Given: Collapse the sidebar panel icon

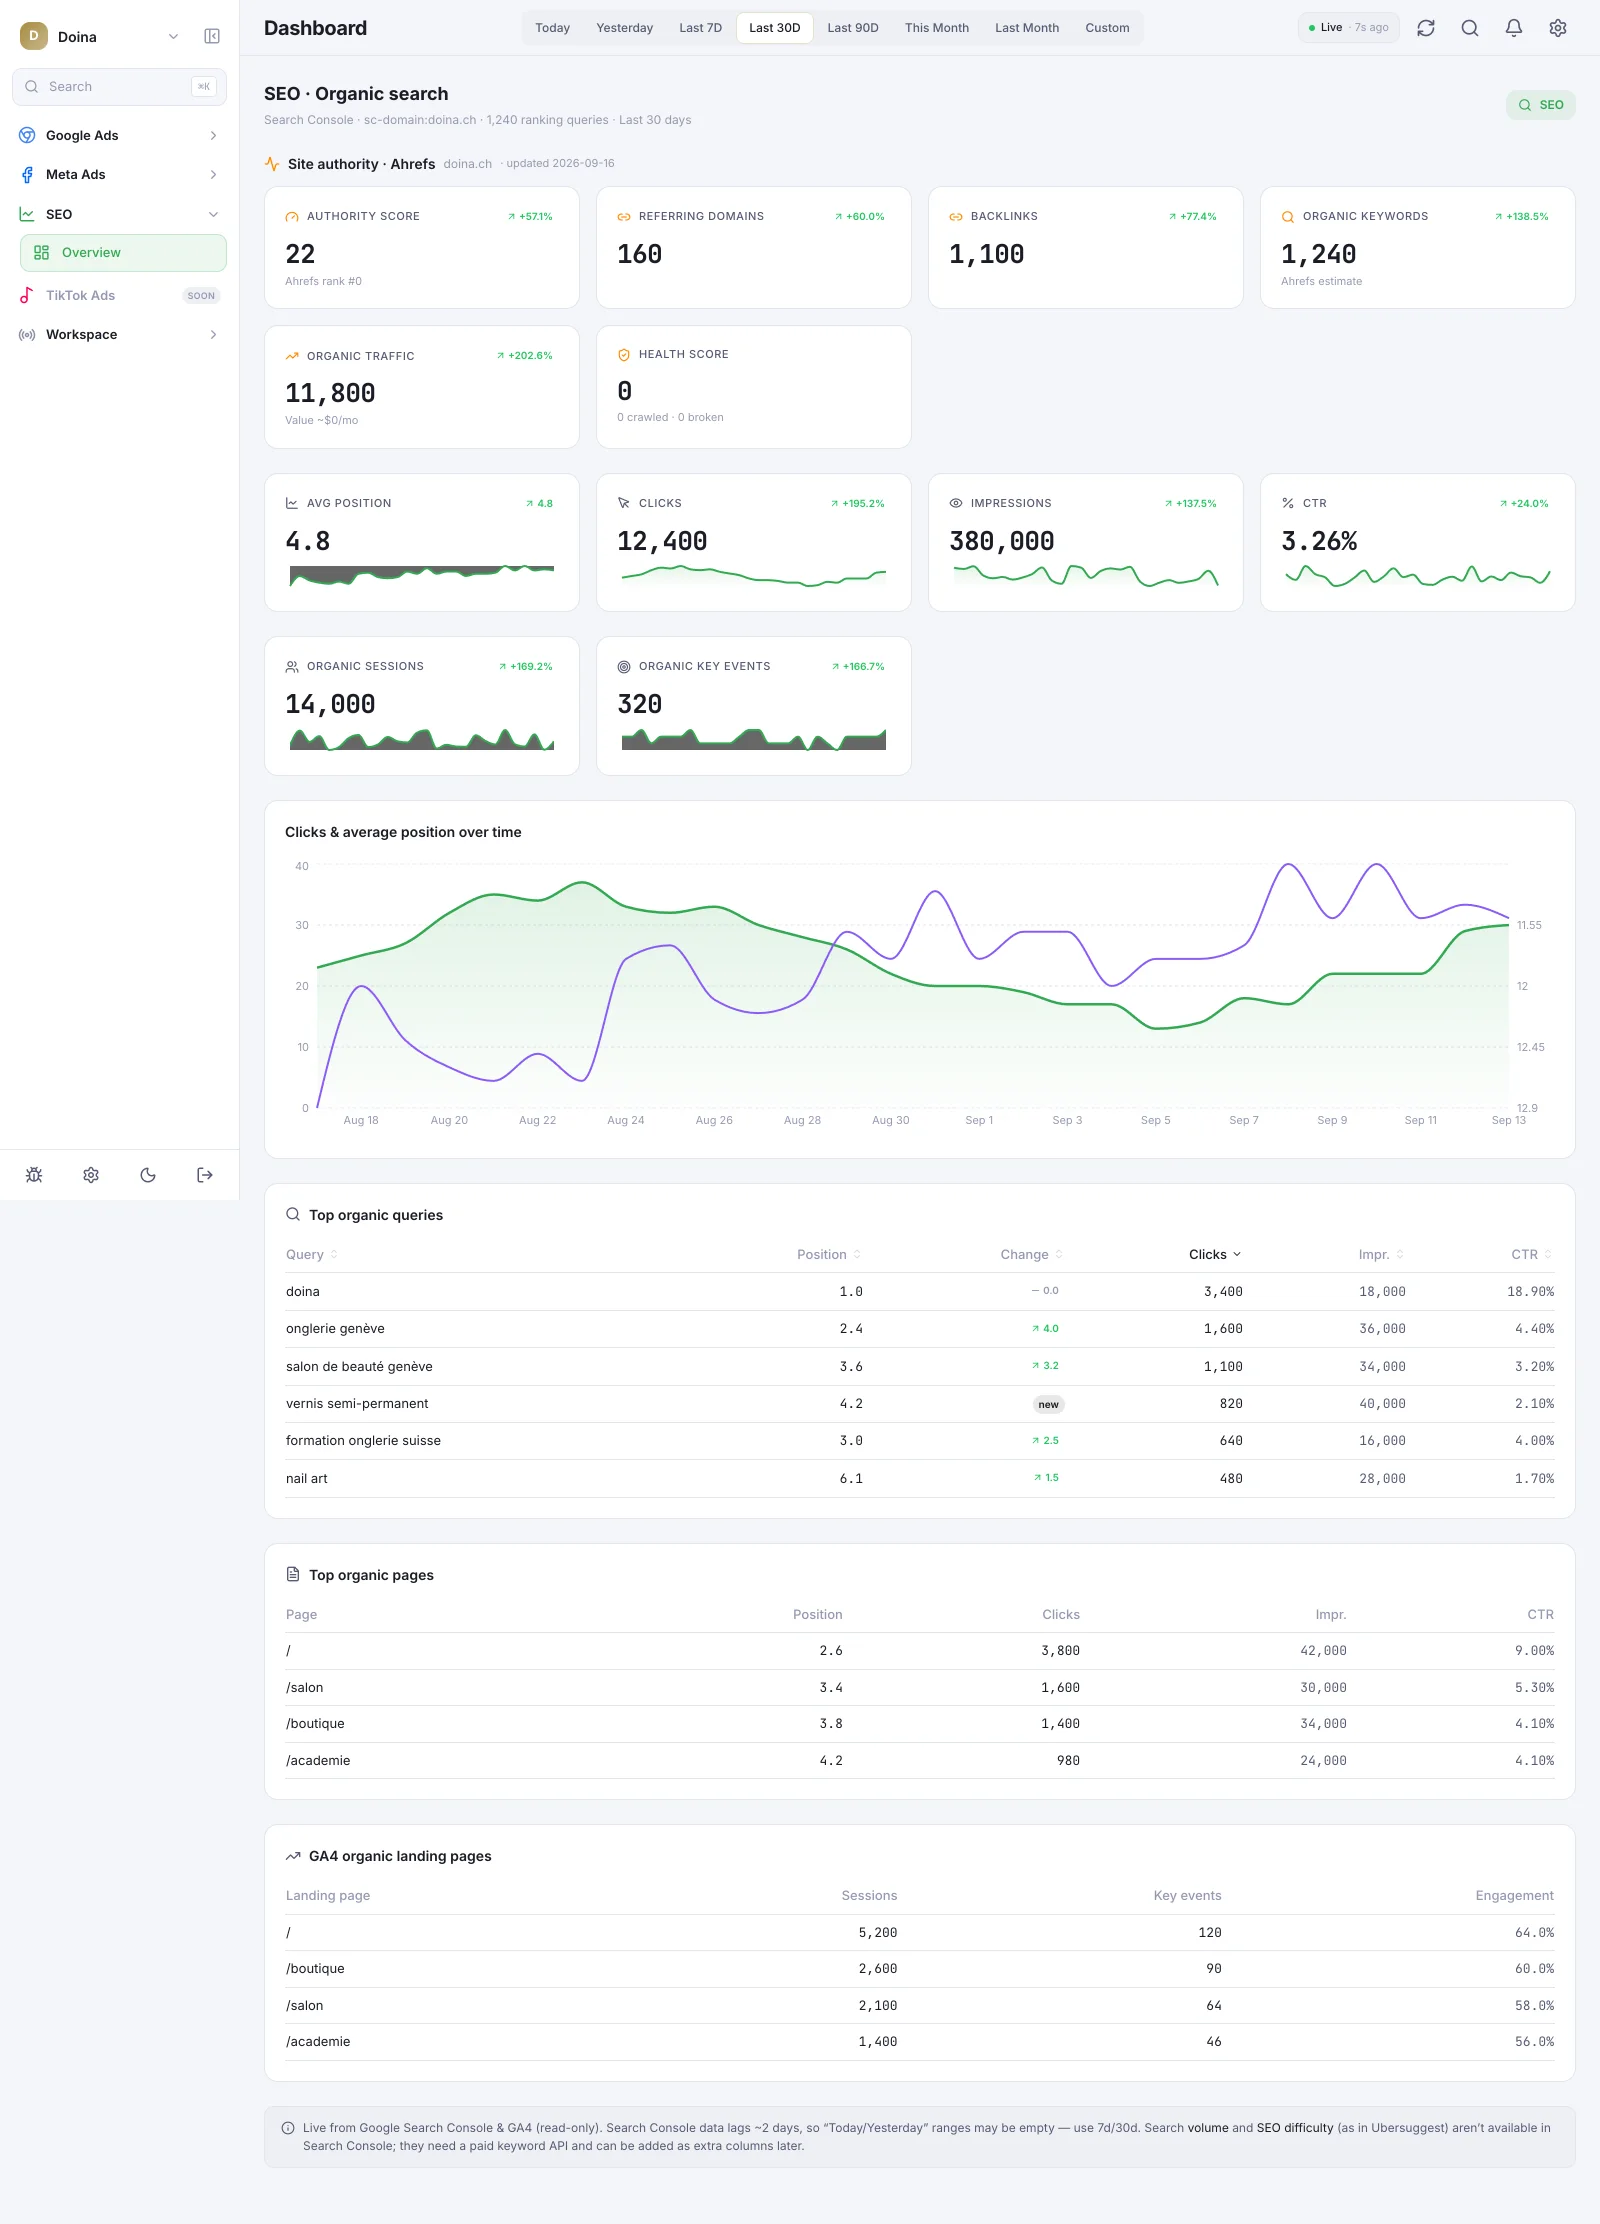Looking at the screenshot, I should click(x=212, y=36).
